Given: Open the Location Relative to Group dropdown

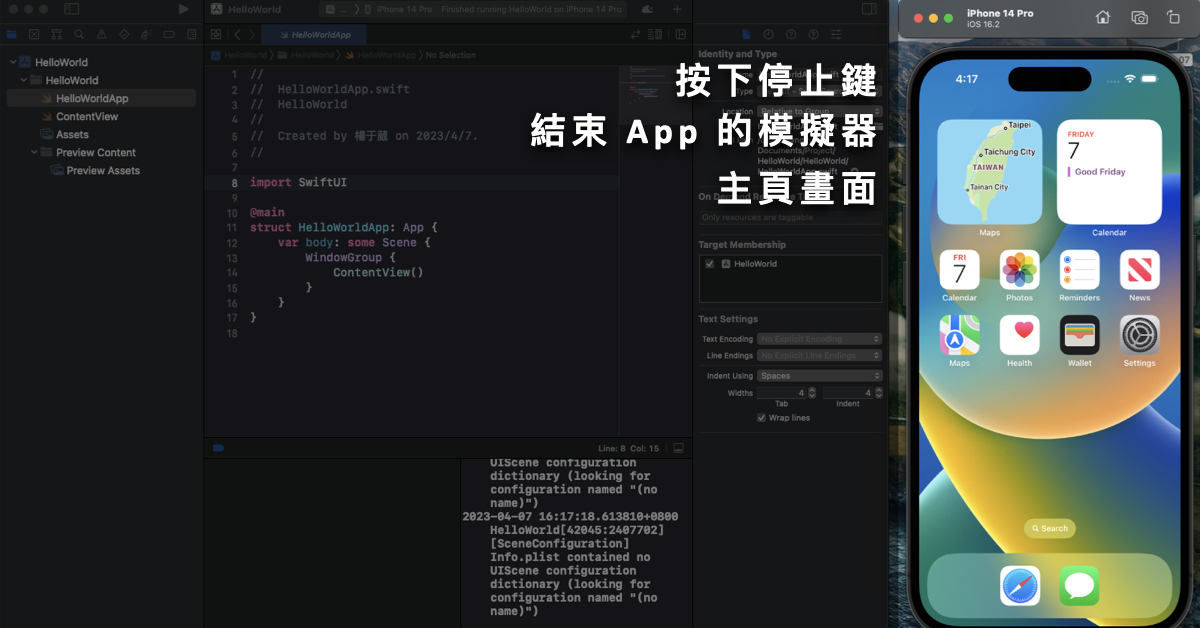Looking at the screenshot, I should [820, 111].
